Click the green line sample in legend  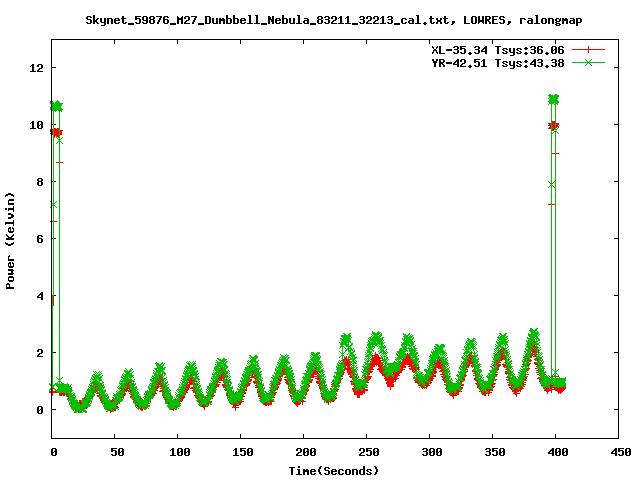tap(588, 62)
